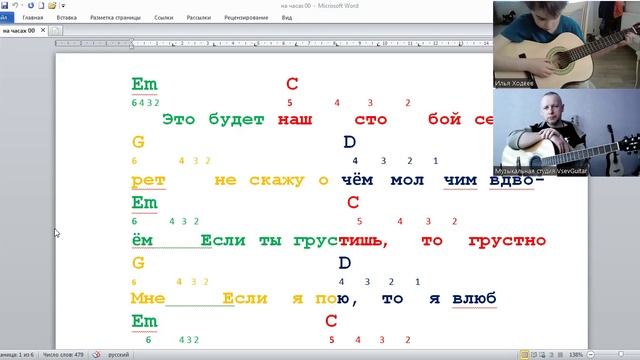Repeat the last action with the redo icon
The width and height of the screenshot is (640, 360).
(x=31, y=5)
